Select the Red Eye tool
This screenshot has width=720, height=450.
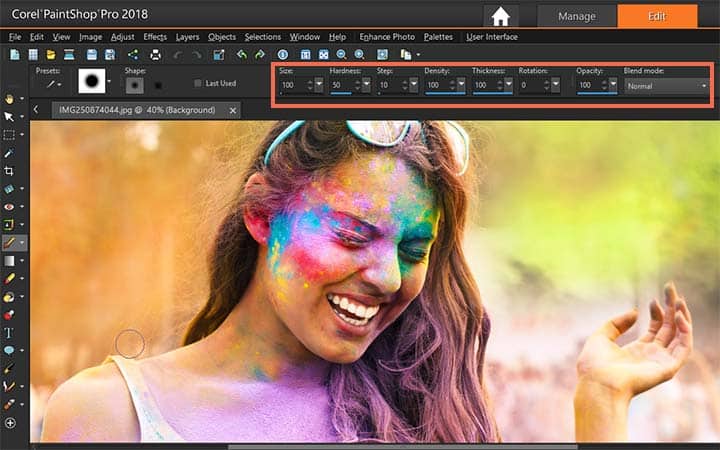click(x=9, y=207)
